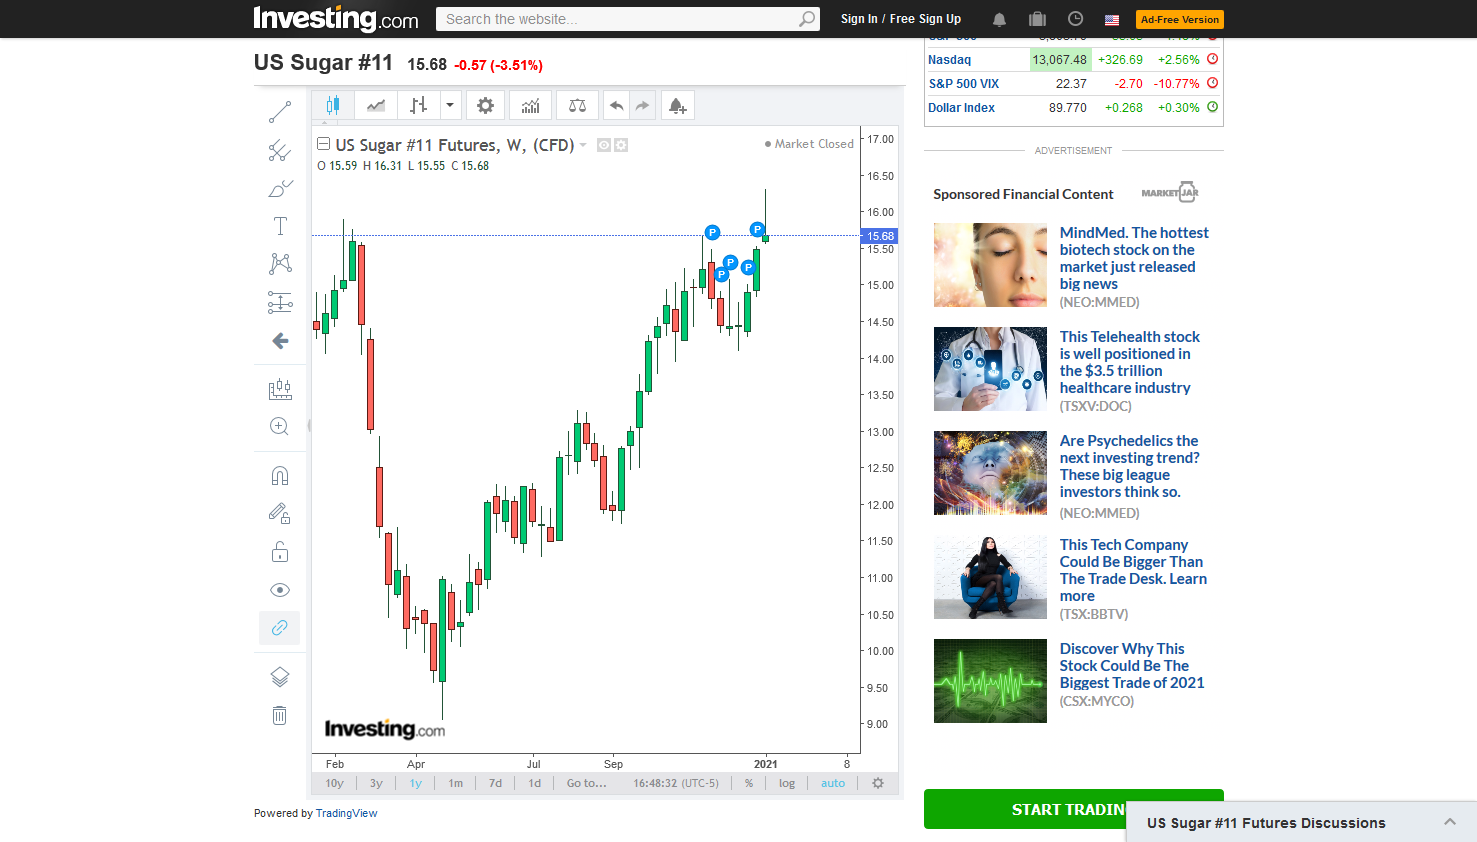Open the S&P 500 VIX link
Screen dimensions: 1477x842
[964, 84]
